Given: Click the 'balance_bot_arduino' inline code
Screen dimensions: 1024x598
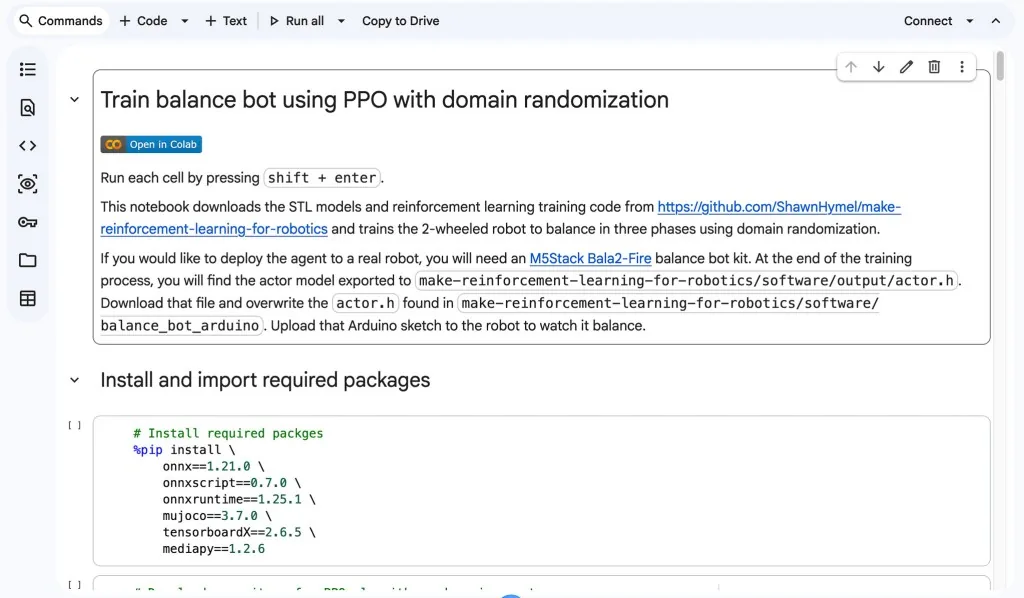Looking at the screenshot, I should coord(180,326).
